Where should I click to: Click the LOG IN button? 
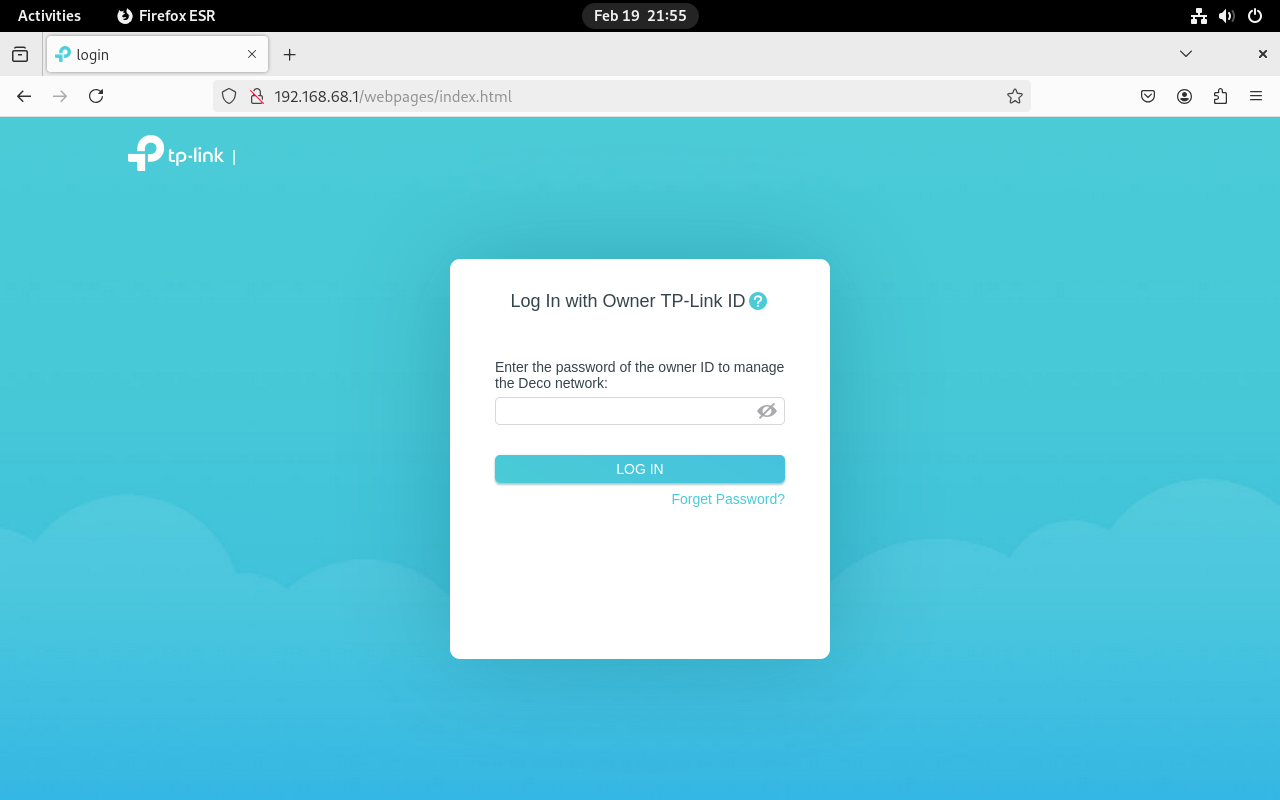[x=640, y=469]
